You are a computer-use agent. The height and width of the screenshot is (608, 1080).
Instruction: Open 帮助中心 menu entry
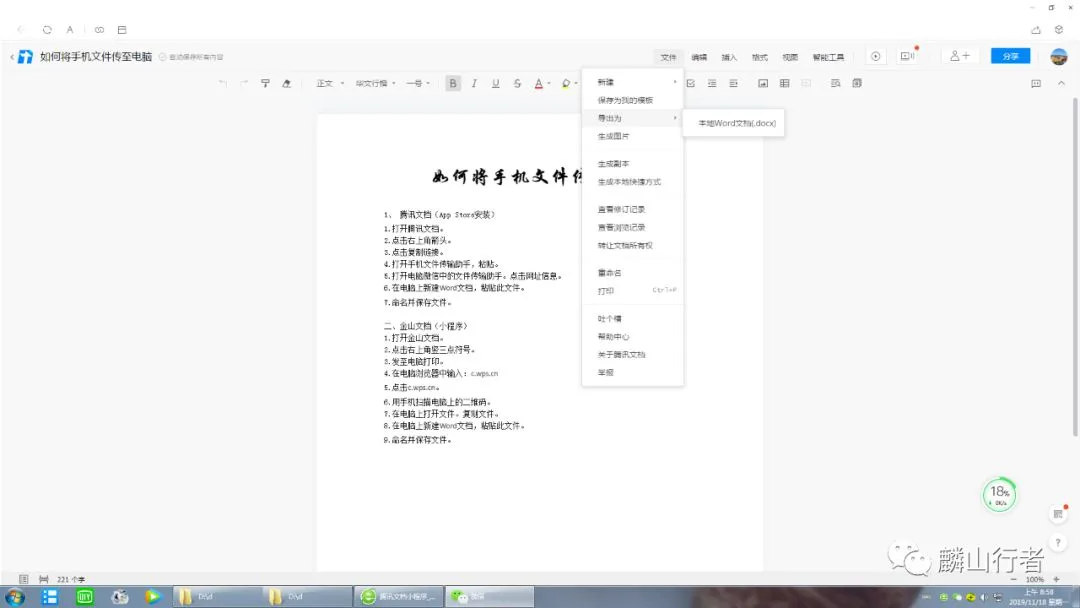[x=633, y=337]
